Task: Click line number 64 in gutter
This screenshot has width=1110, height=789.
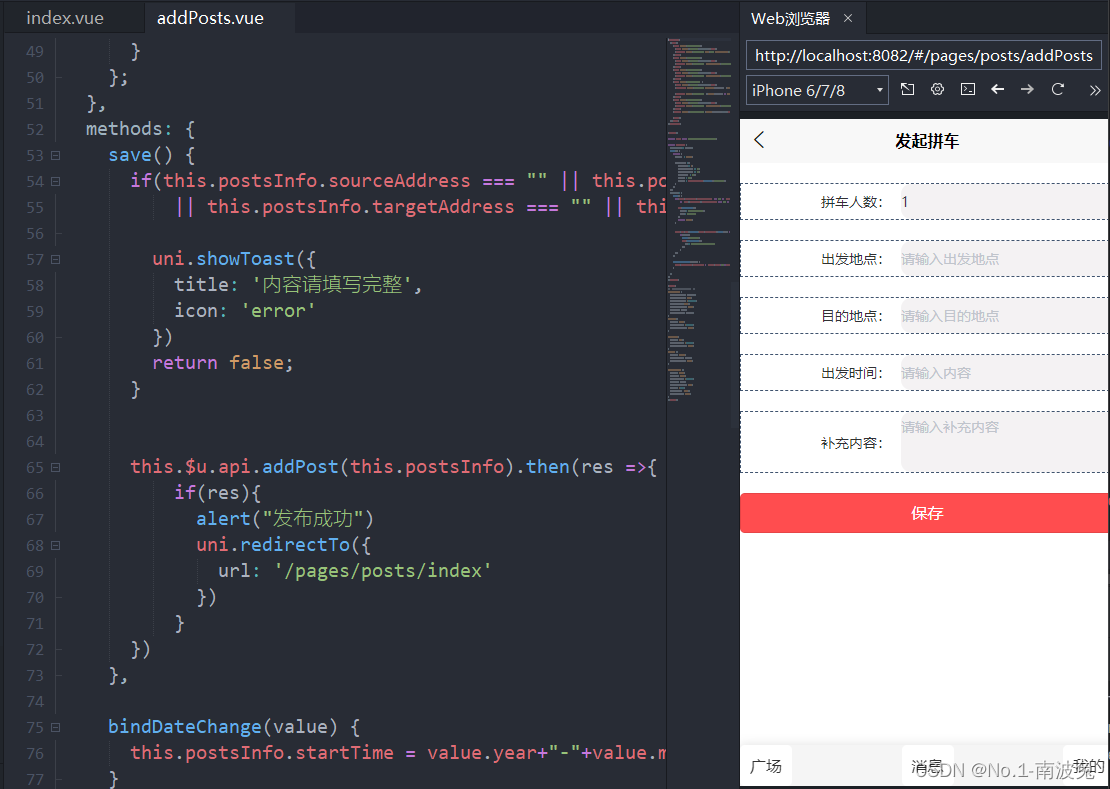Action: click(35, 442)
